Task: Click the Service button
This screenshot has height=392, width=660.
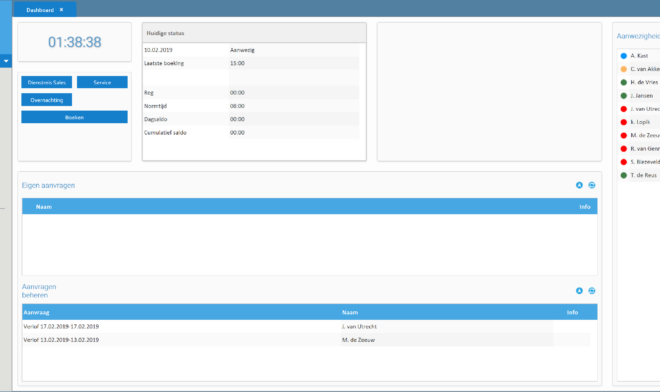Action: coord(102,83)
